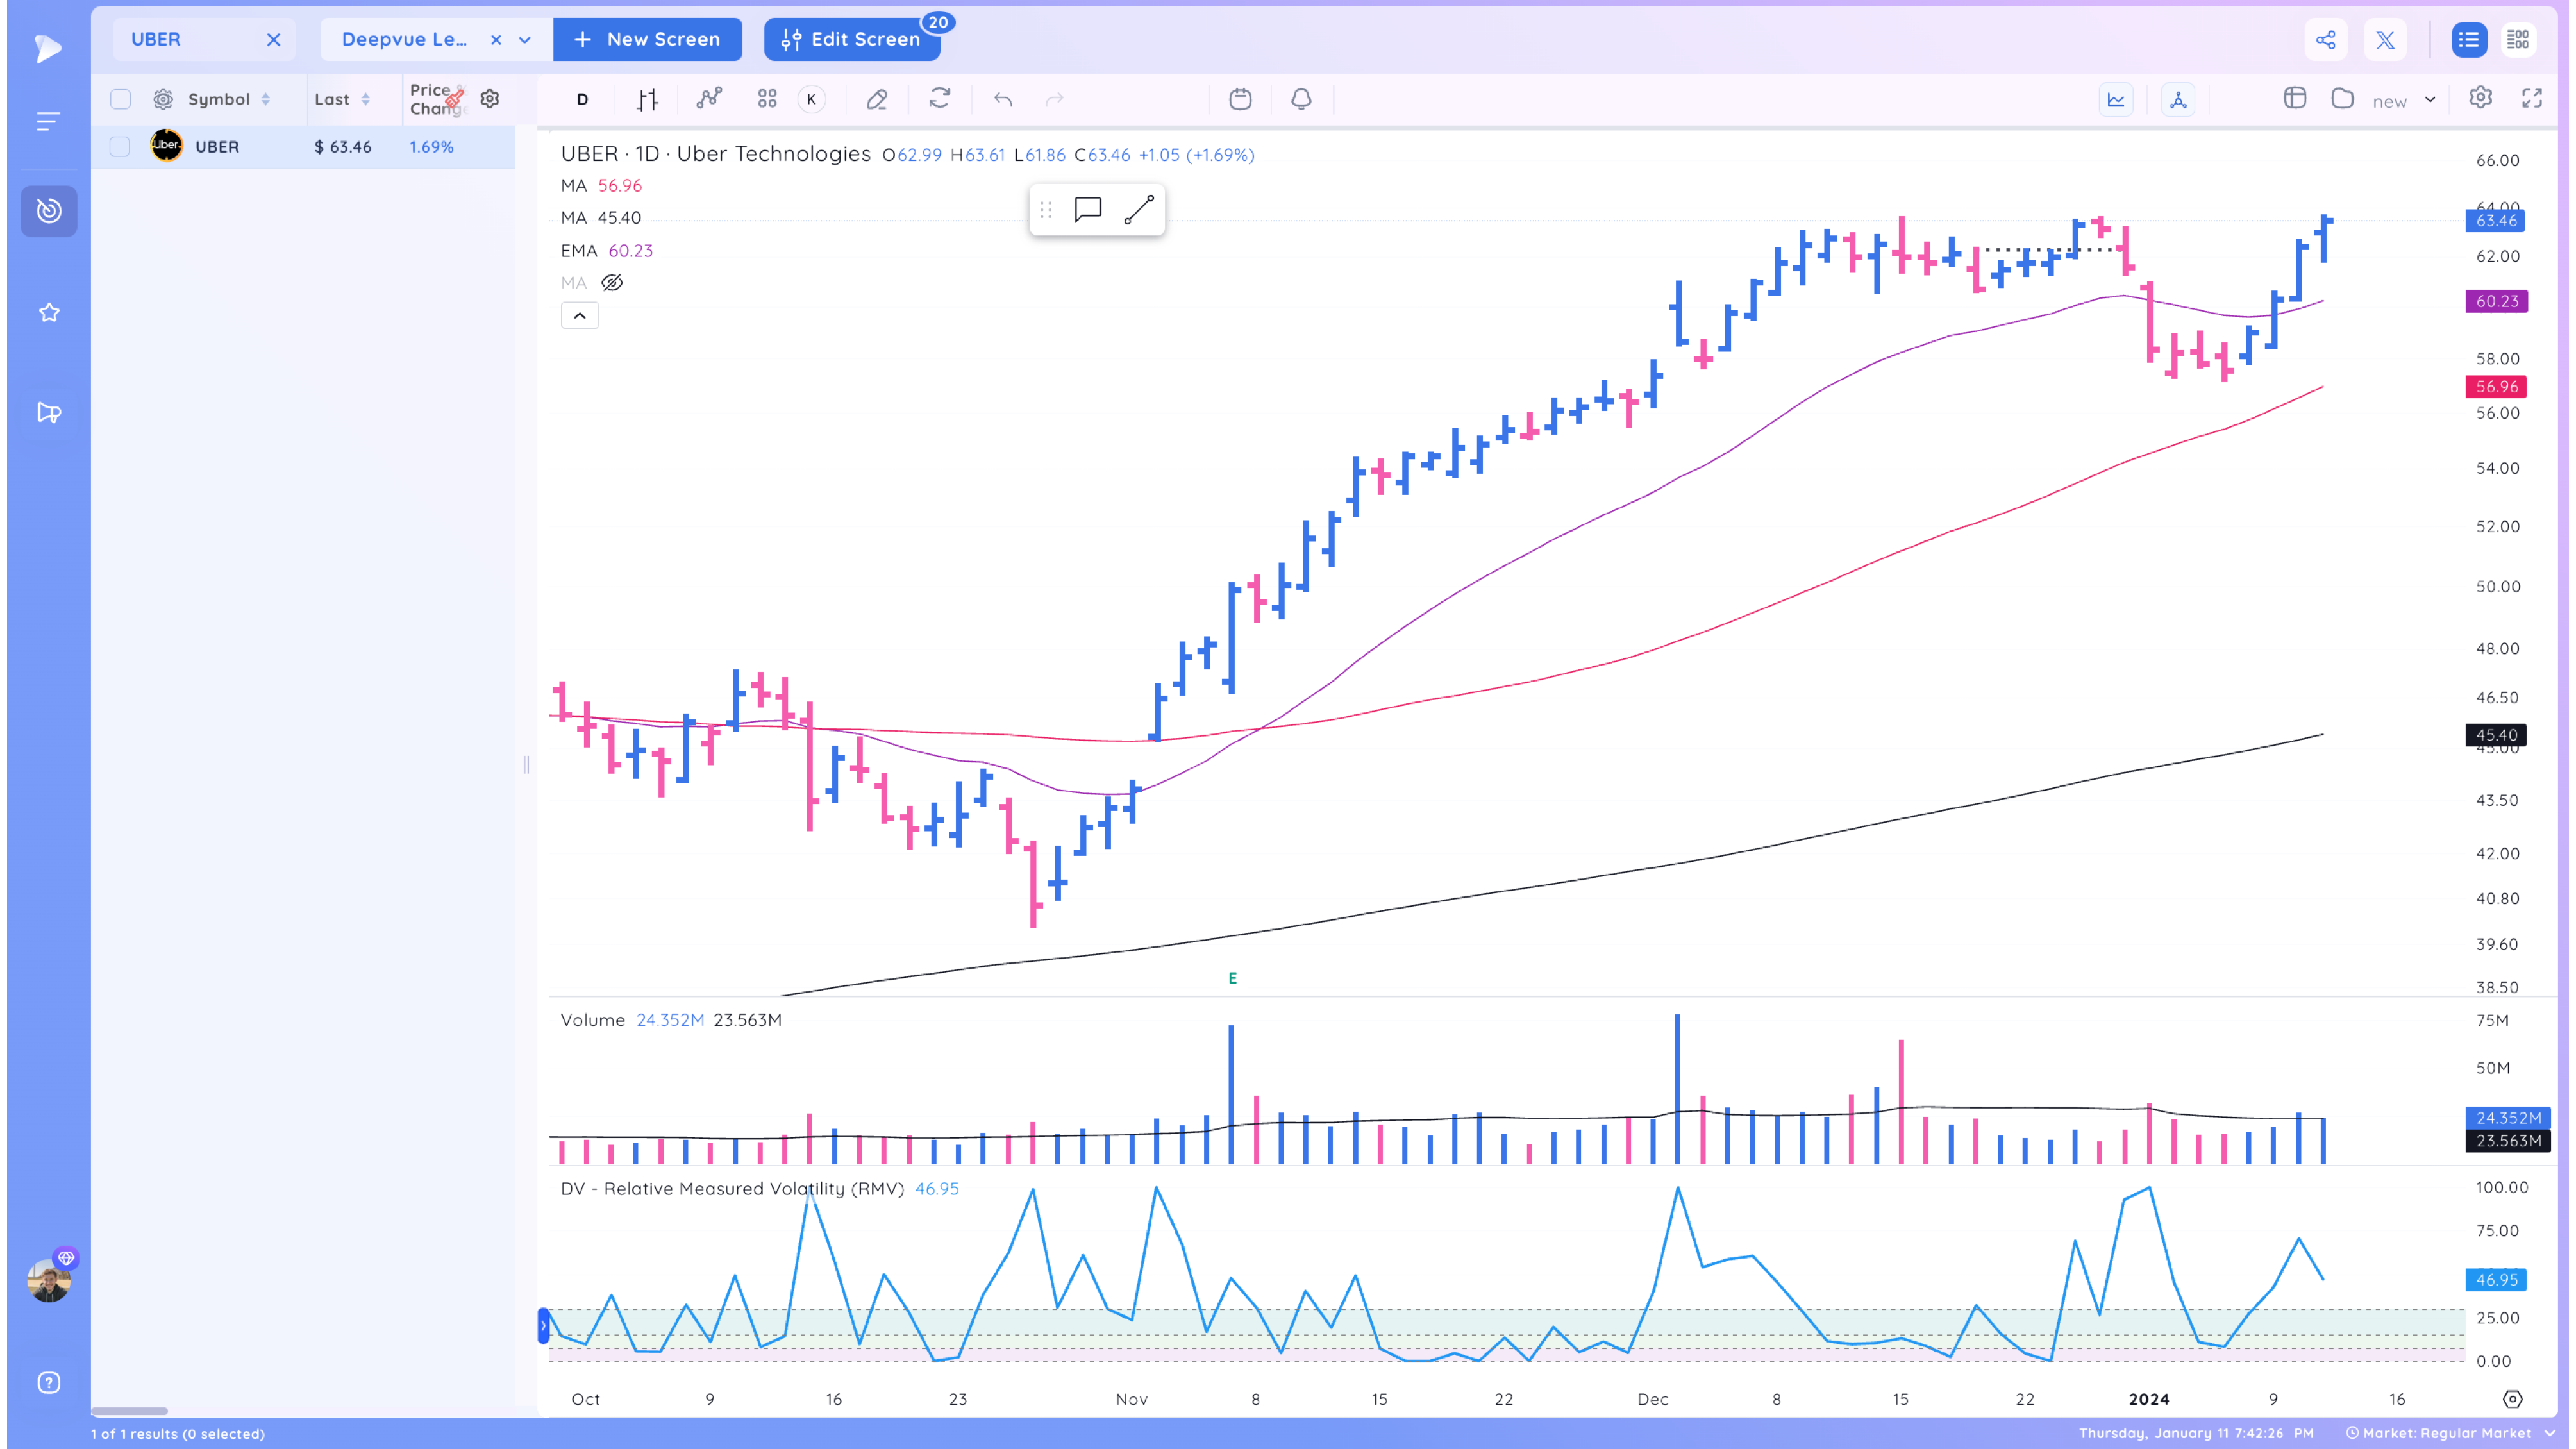Create an alert with bell icon

[1301, 99]
